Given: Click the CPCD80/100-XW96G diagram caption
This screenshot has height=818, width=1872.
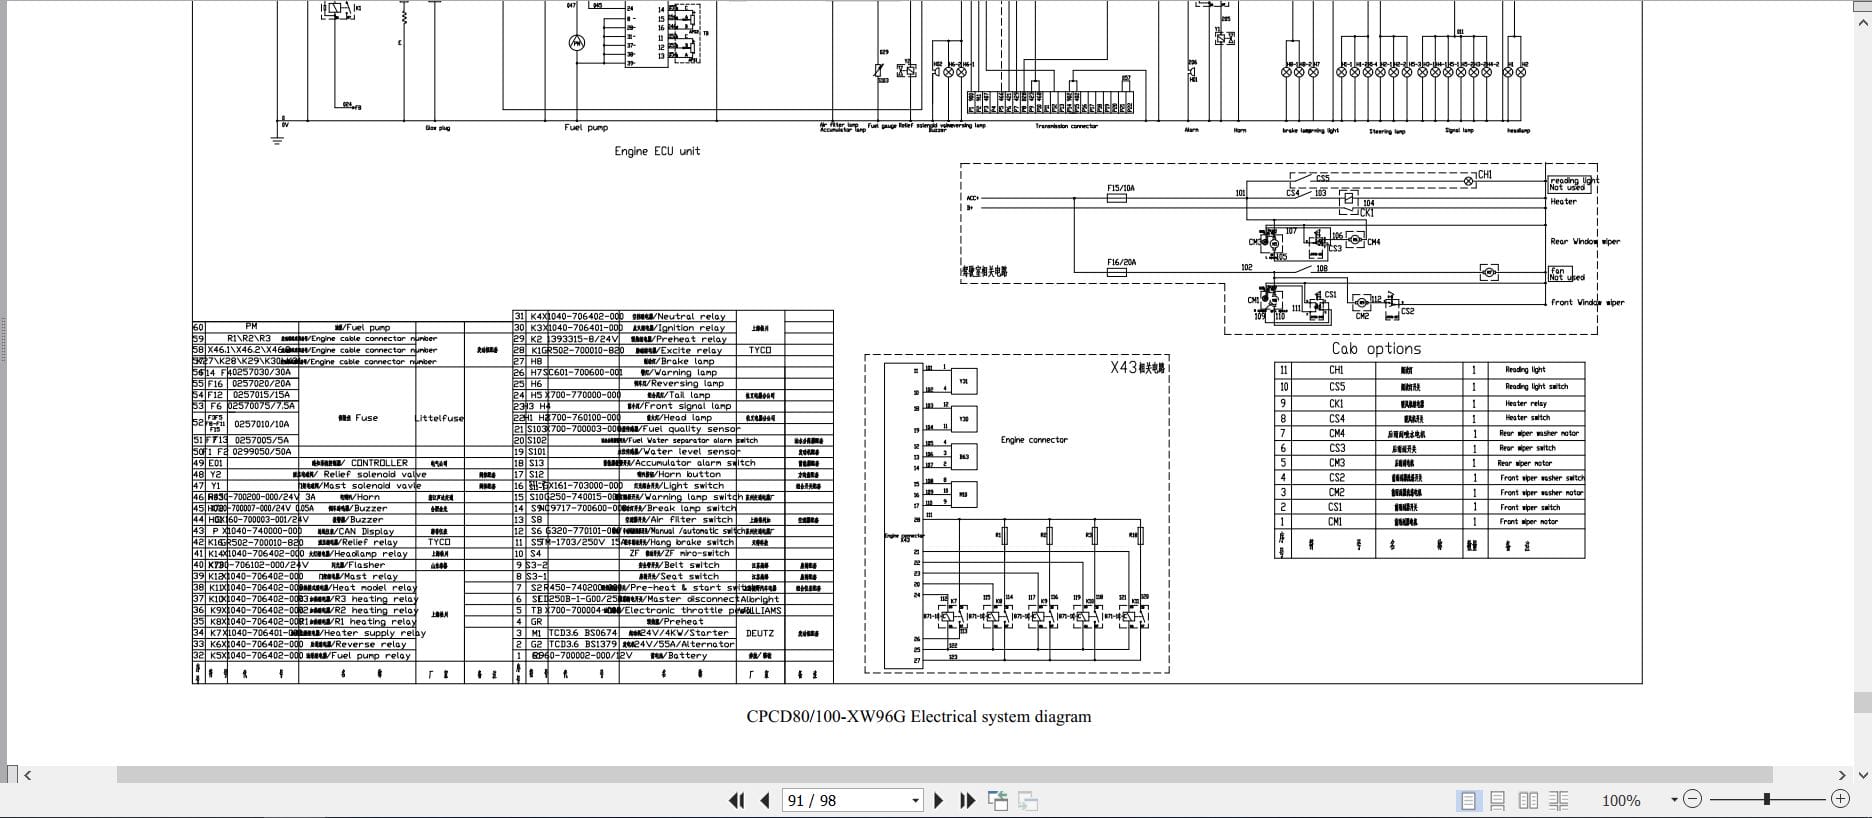Looking at the screenshot, I should [x=918, y=717].
